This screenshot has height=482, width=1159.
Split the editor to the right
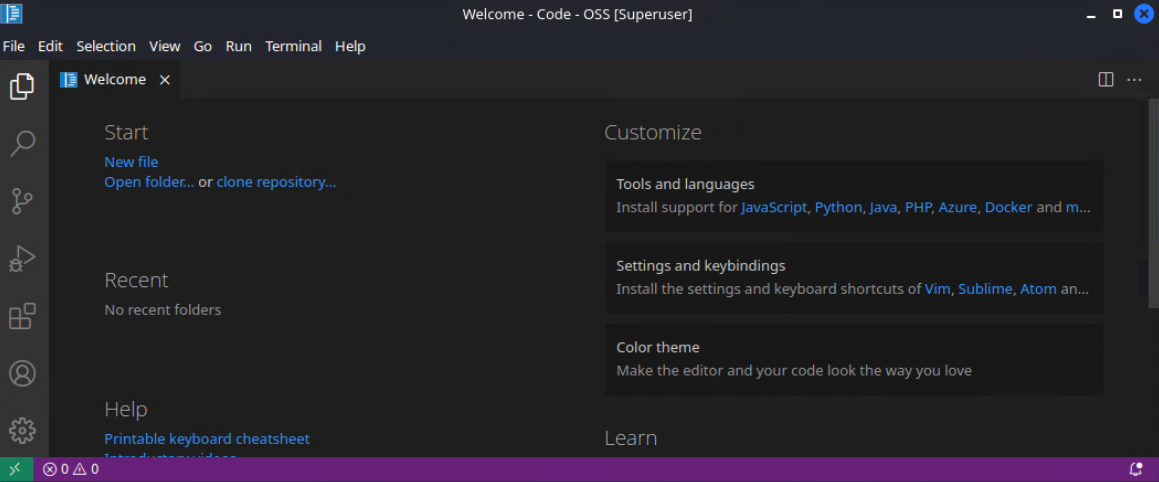[1106, 80]
